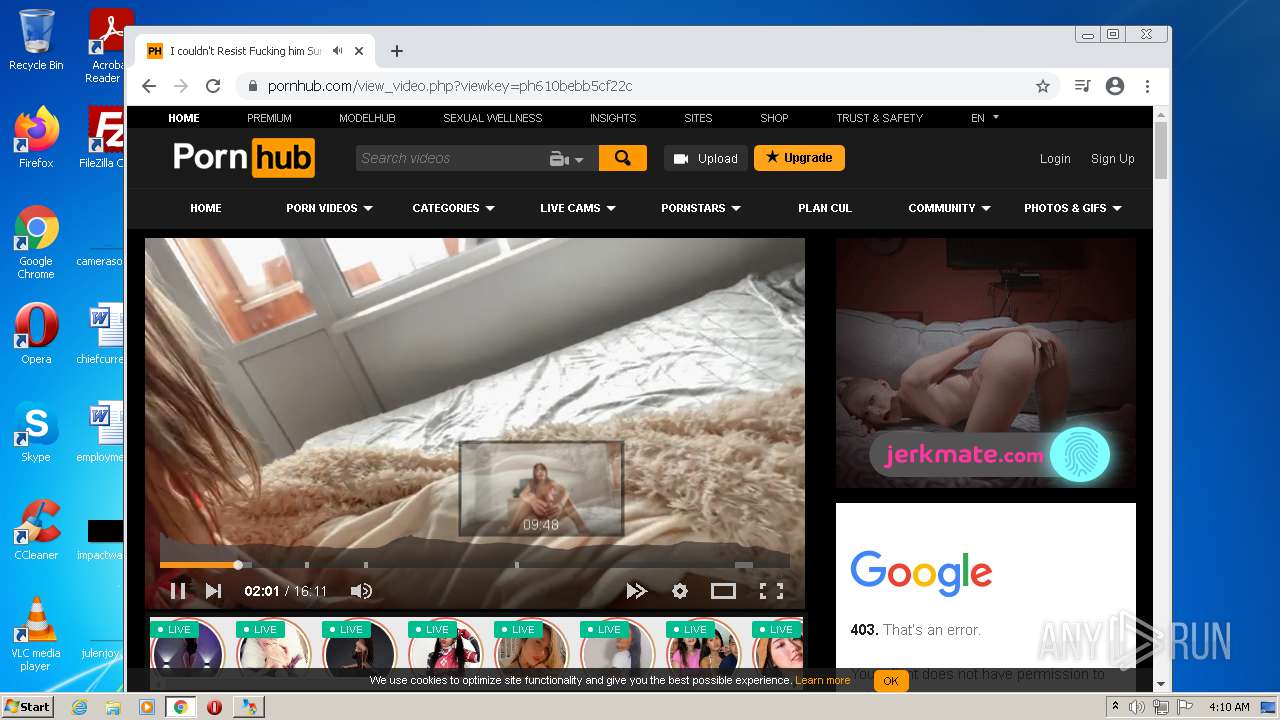Screen dimensions: 1280x720
Task: Skip to the next video
Action: pos(213,591)
